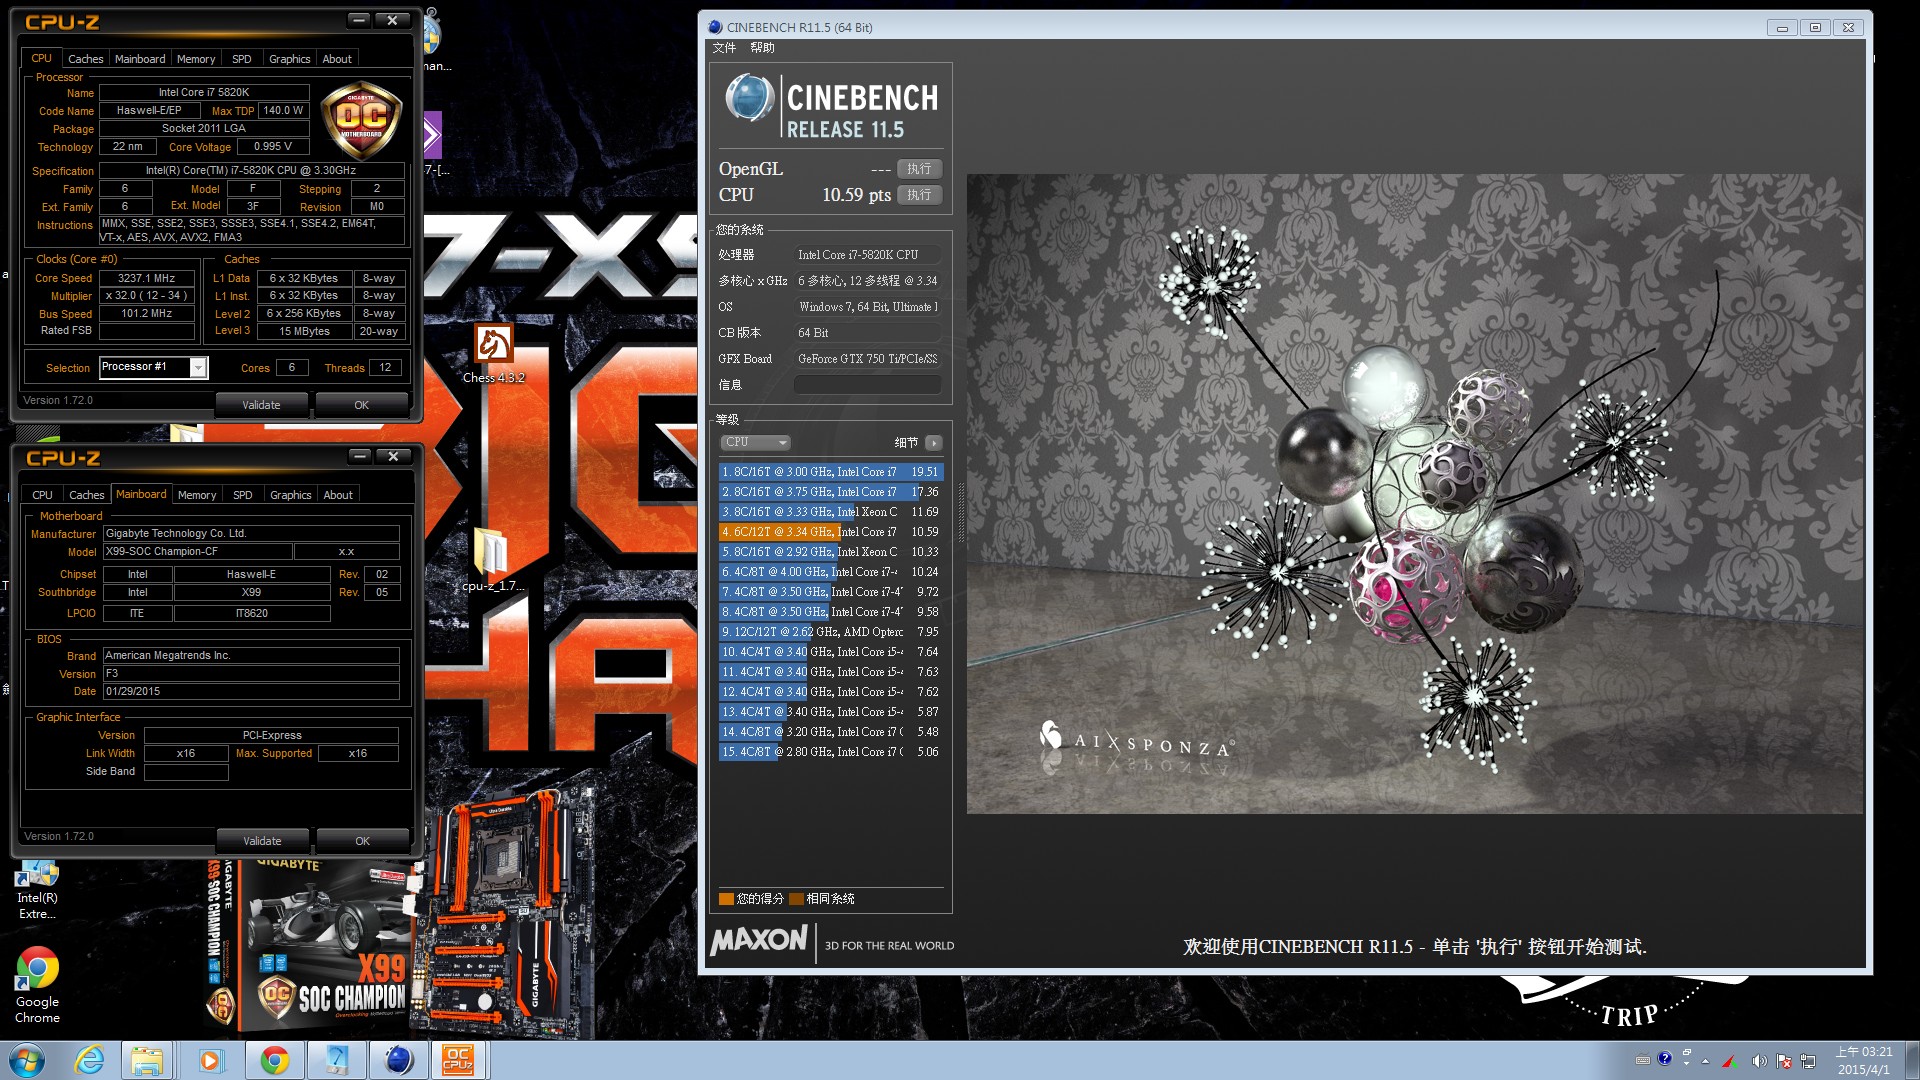
Task: Click the Cinebench rendered scene preview
Action: pos(1414,494)
